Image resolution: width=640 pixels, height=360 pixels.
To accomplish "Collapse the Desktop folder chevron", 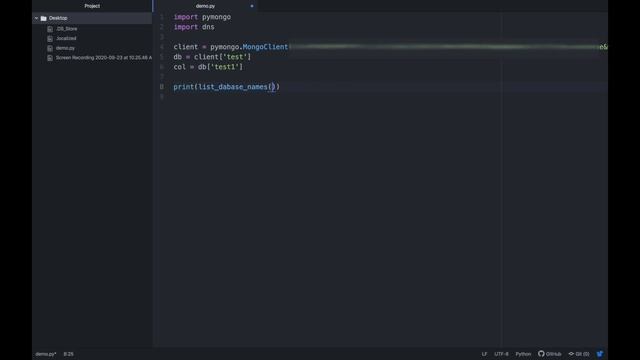I will click(x=36, y=18).
